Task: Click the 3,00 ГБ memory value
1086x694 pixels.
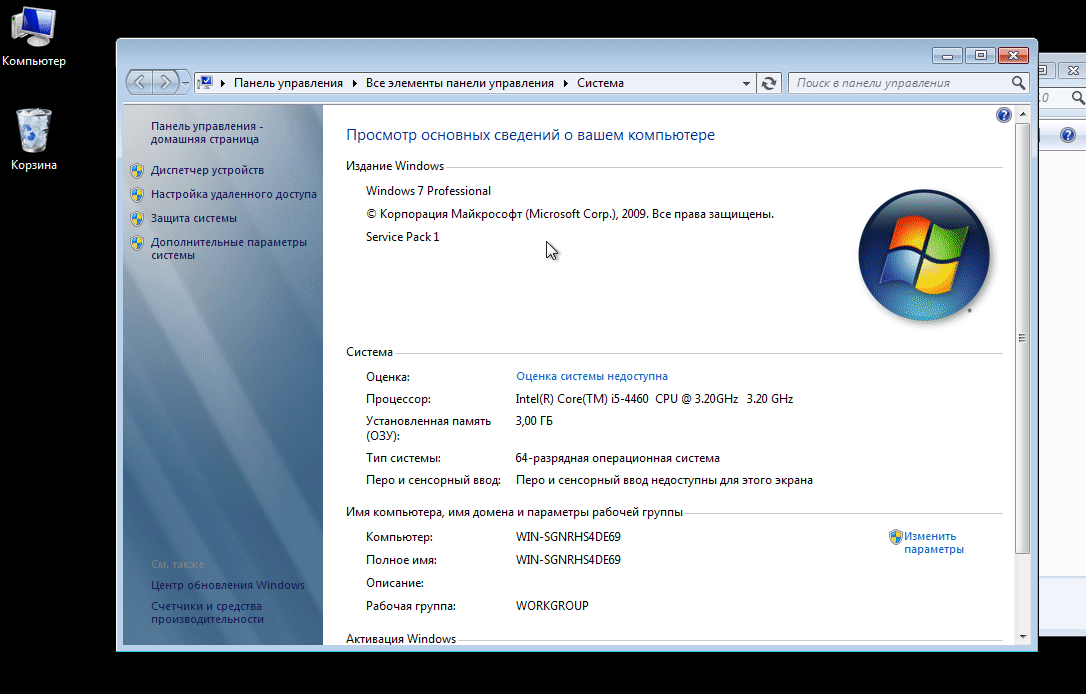Action: click(x=534, y=421)
